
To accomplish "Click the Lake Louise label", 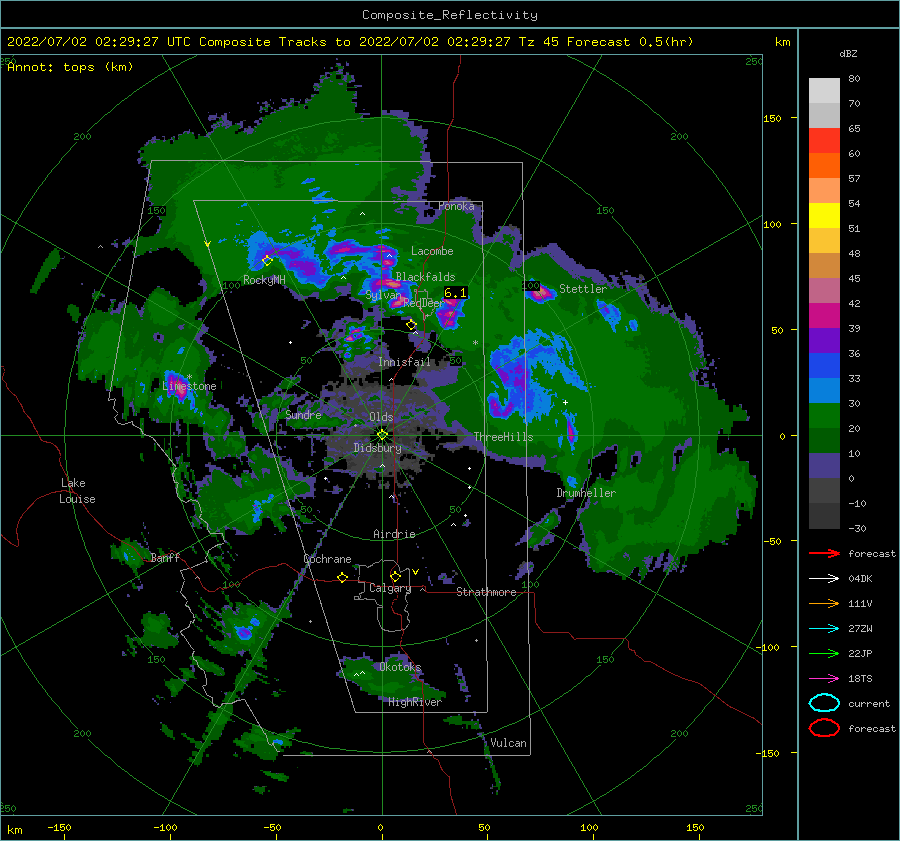I will click(x=77, y=491).
